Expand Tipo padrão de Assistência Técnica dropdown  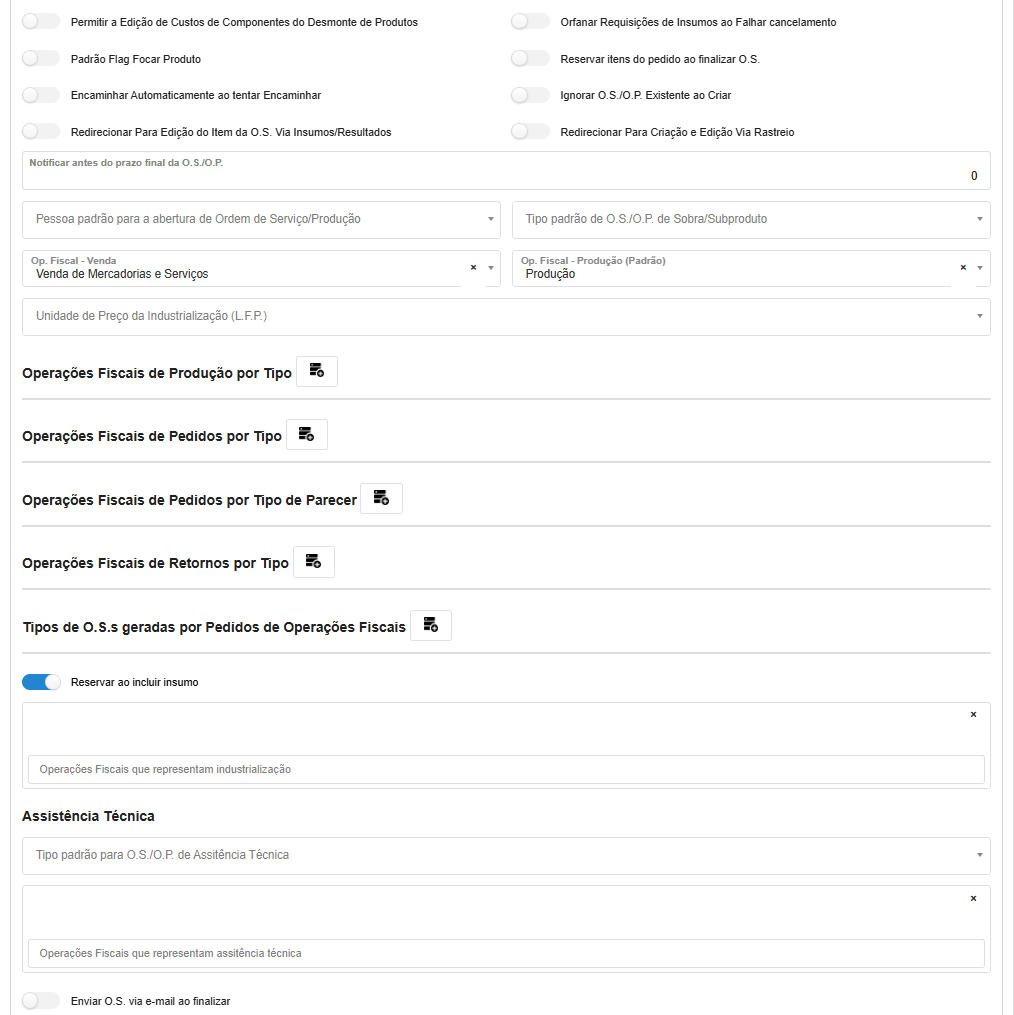[505, 855]
